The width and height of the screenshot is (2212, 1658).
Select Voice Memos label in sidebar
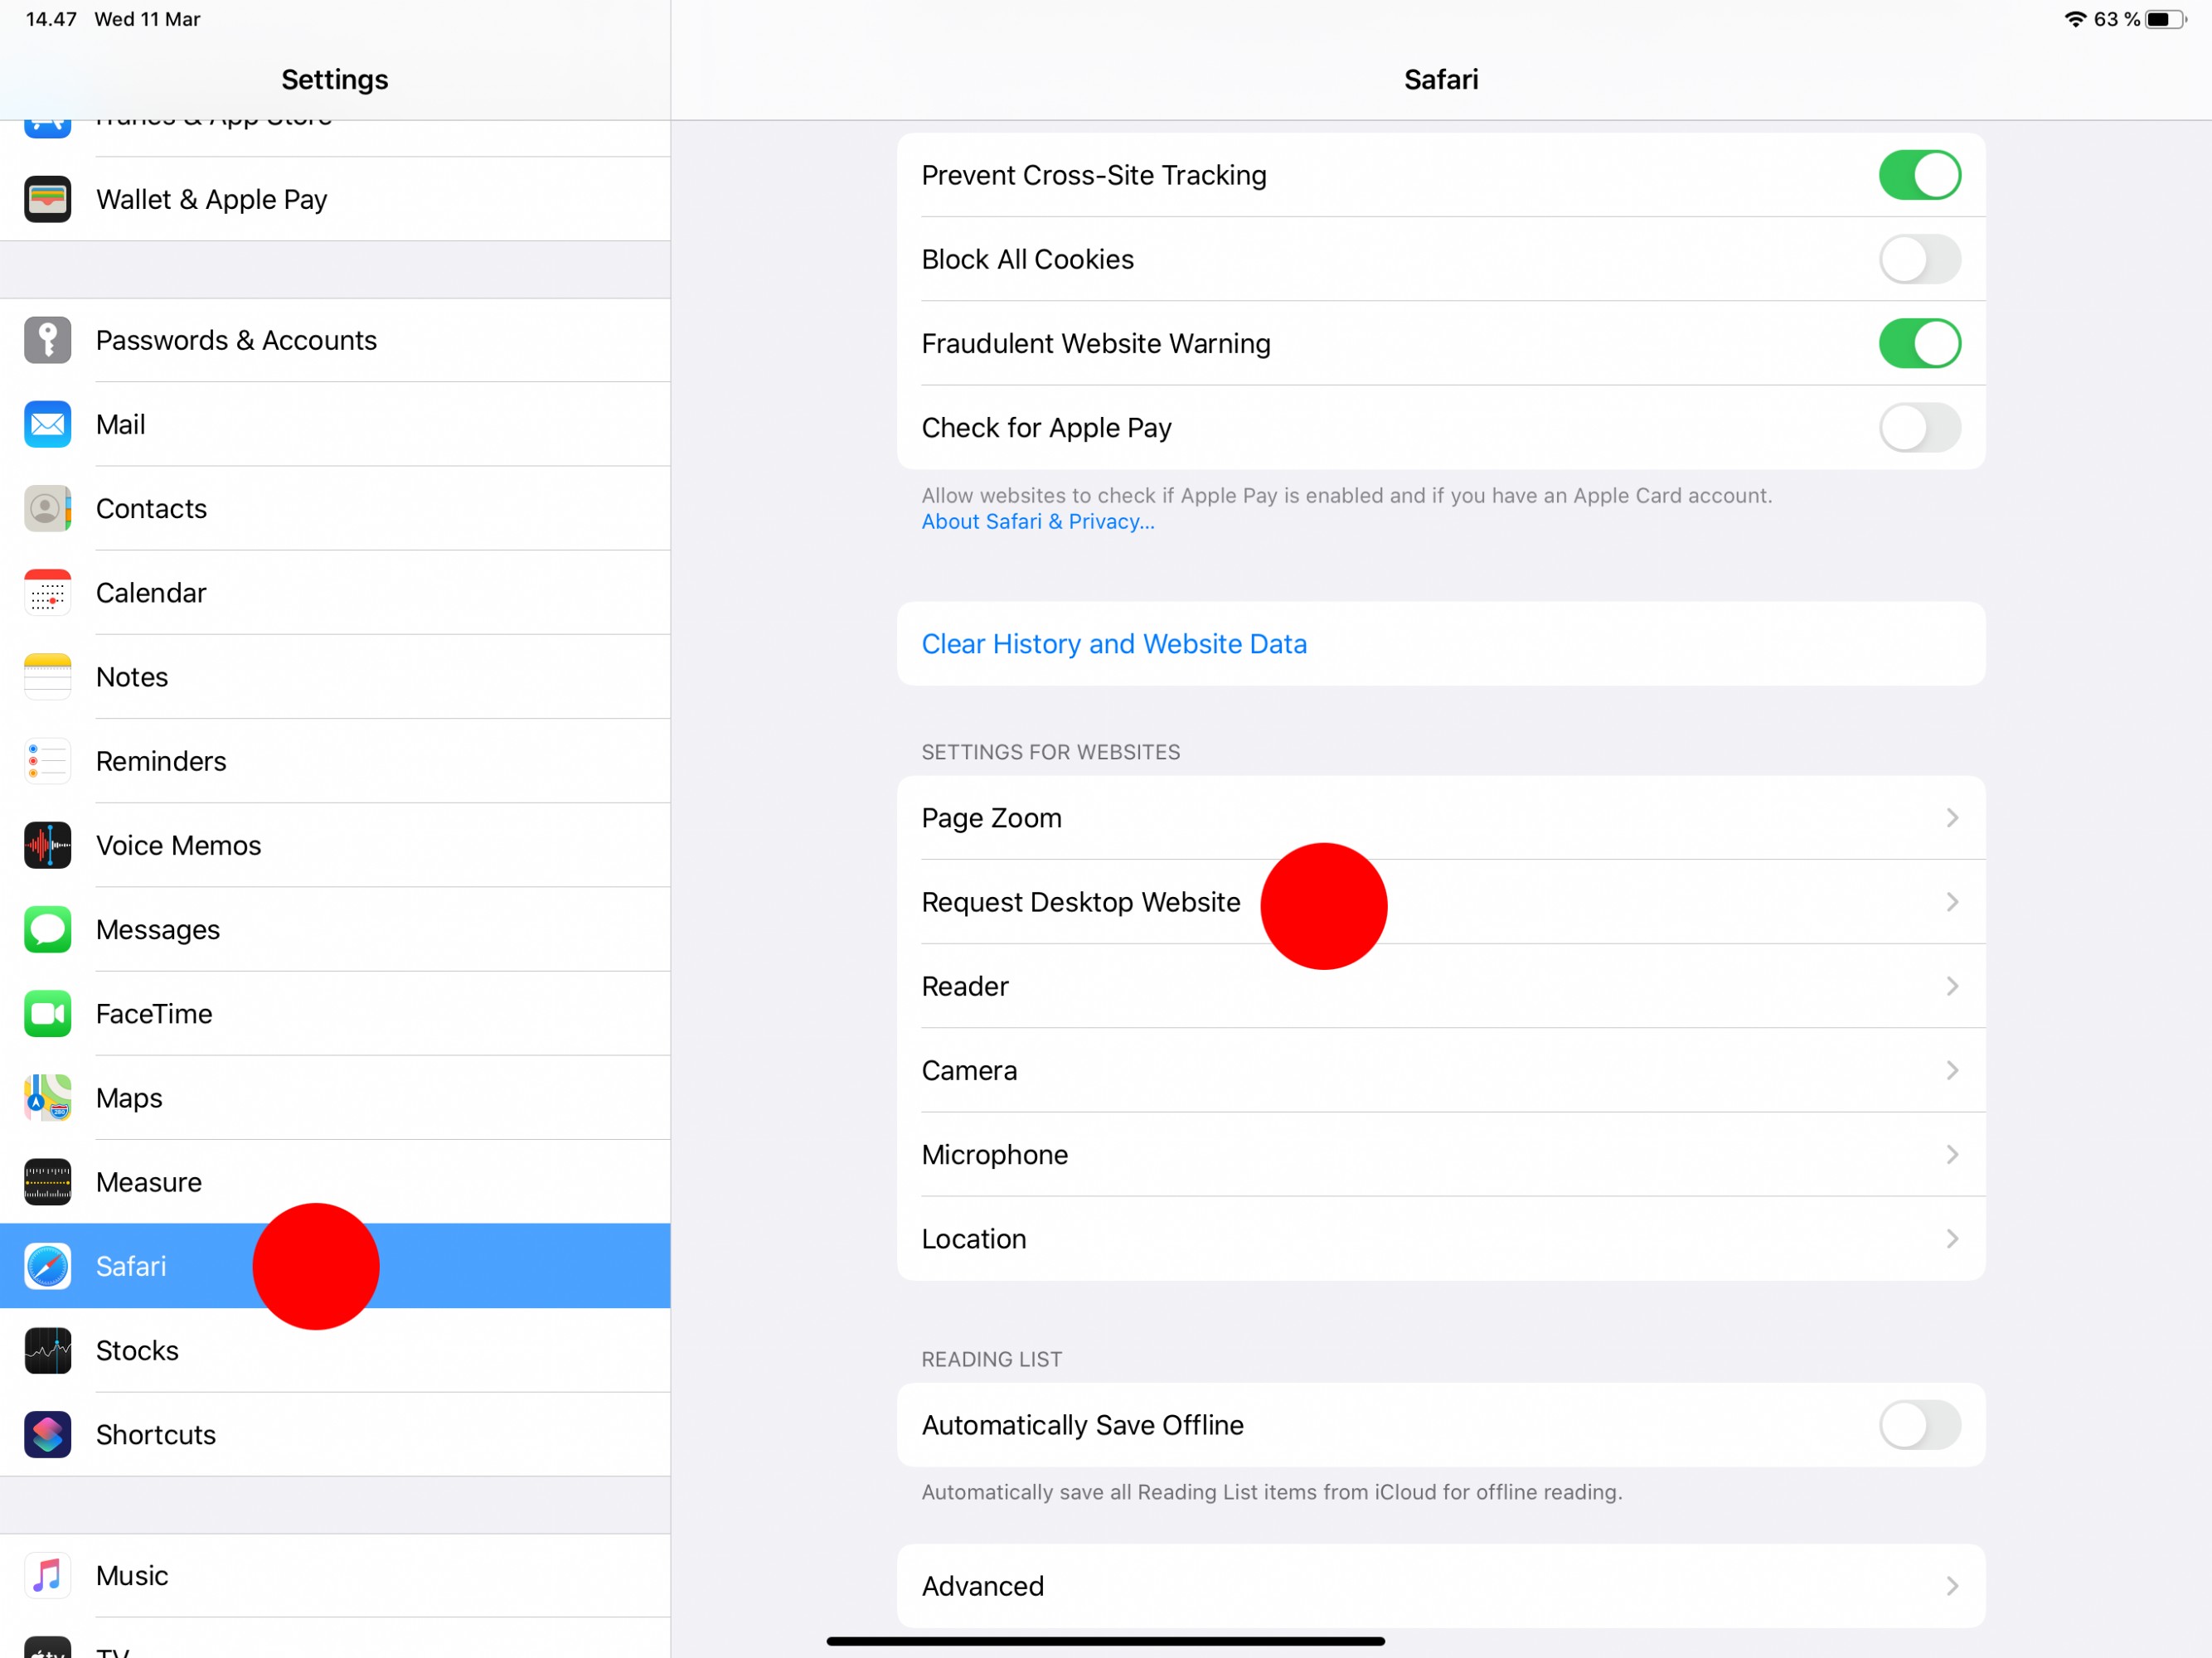click(178, 845)
